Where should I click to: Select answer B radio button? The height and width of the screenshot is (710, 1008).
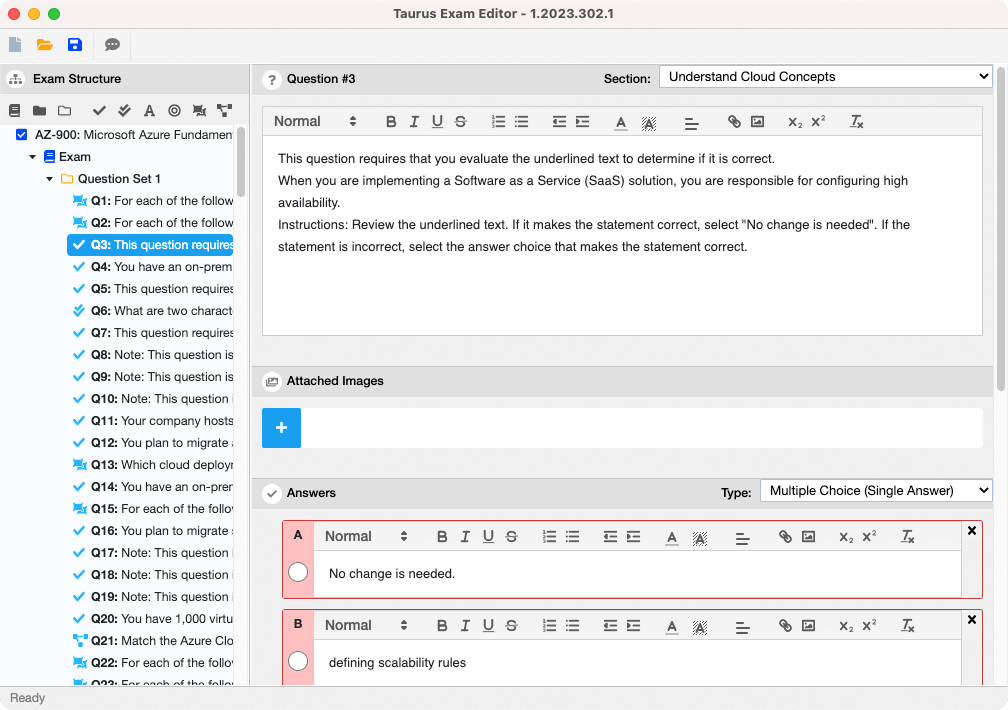coord(298,662)
